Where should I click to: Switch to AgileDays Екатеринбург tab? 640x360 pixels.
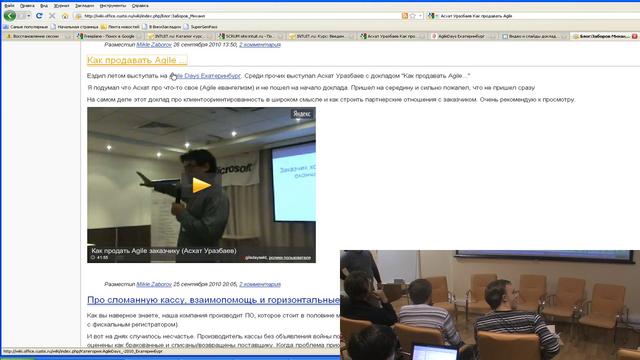[x=462, y=36]
